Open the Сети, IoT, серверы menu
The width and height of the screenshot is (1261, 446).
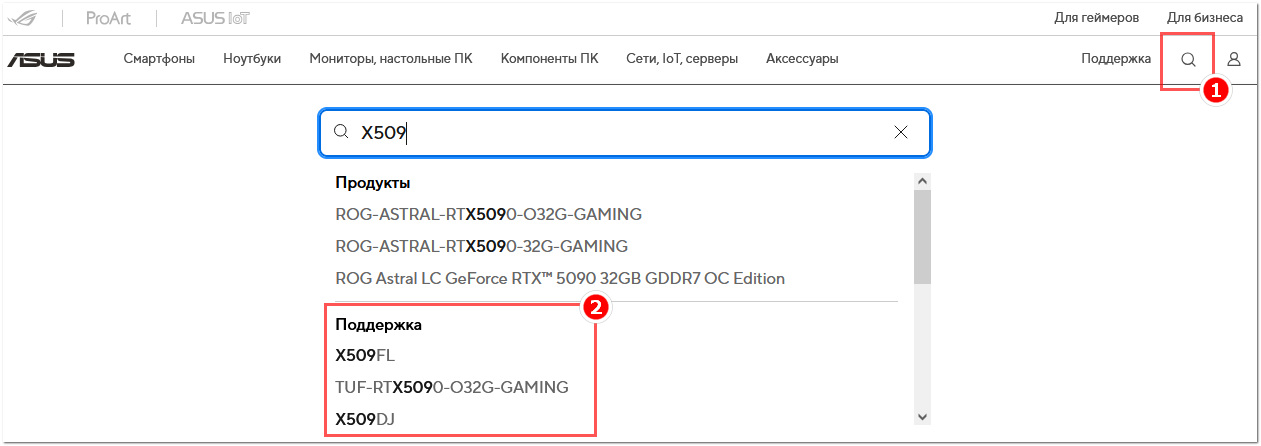coord(682,59)
